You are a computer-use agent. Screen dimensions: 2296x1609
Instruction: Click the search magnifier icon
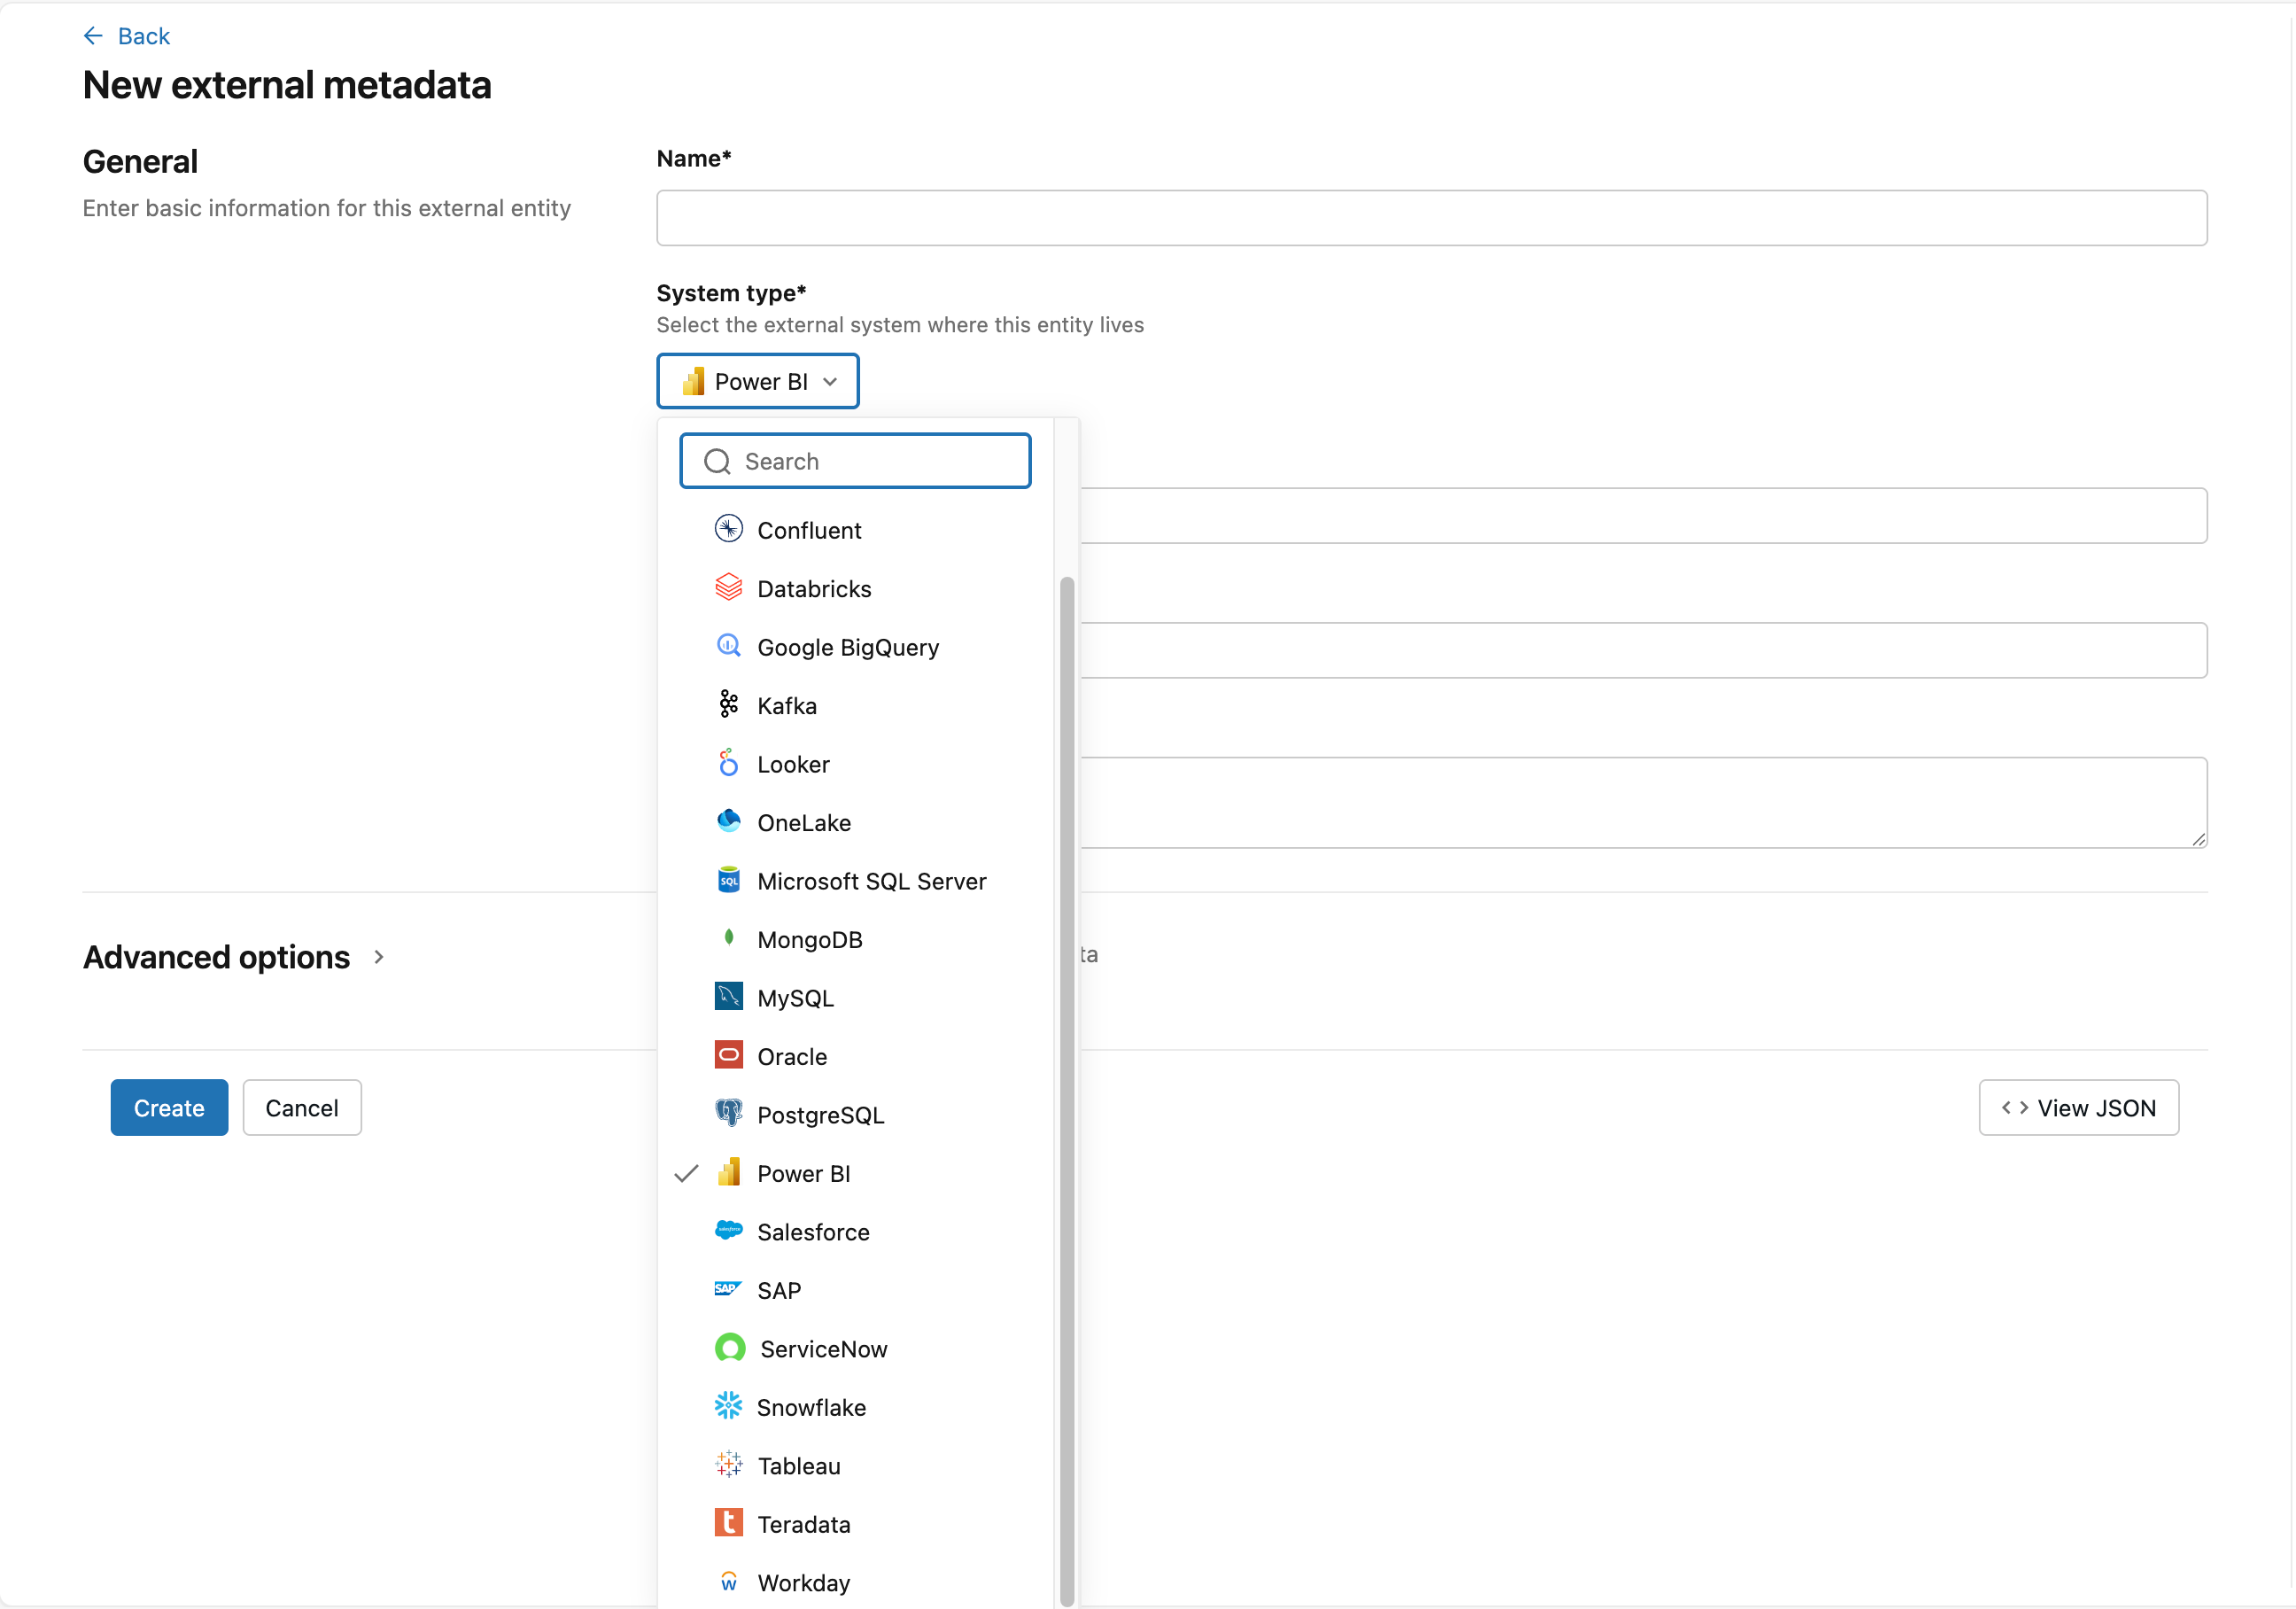click(x=717, y=461)
